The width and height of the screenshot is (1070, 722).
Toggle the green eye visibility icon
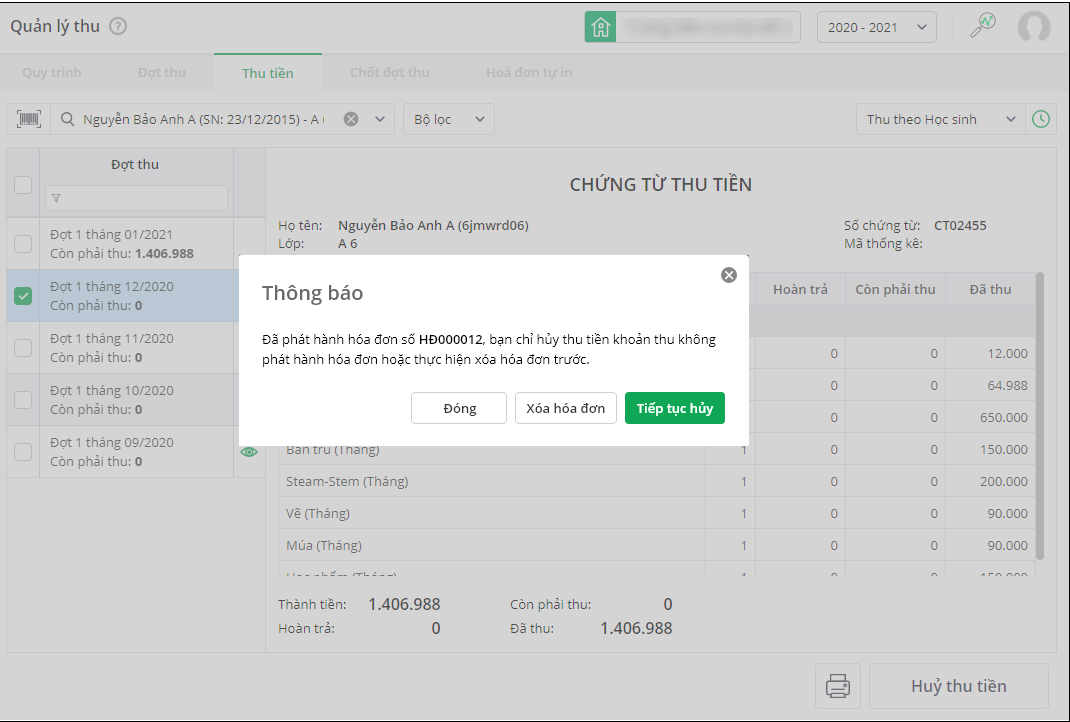click(x=249, y=452)
